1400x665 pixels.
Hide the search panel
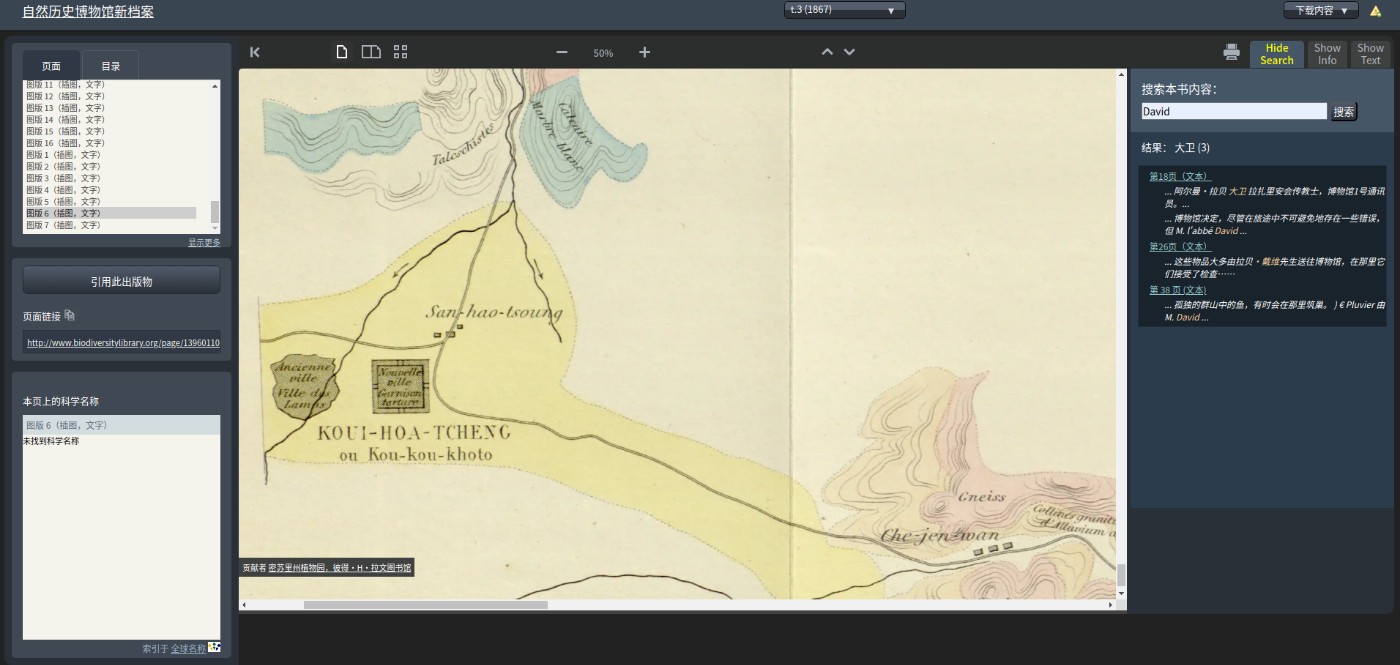(x=1277, y=54)
